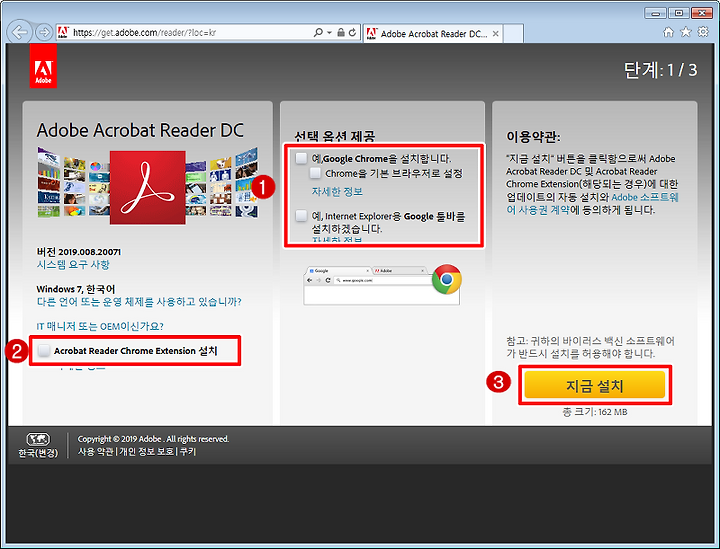Open 개인 정보 보호 footer link

point(146,452)
